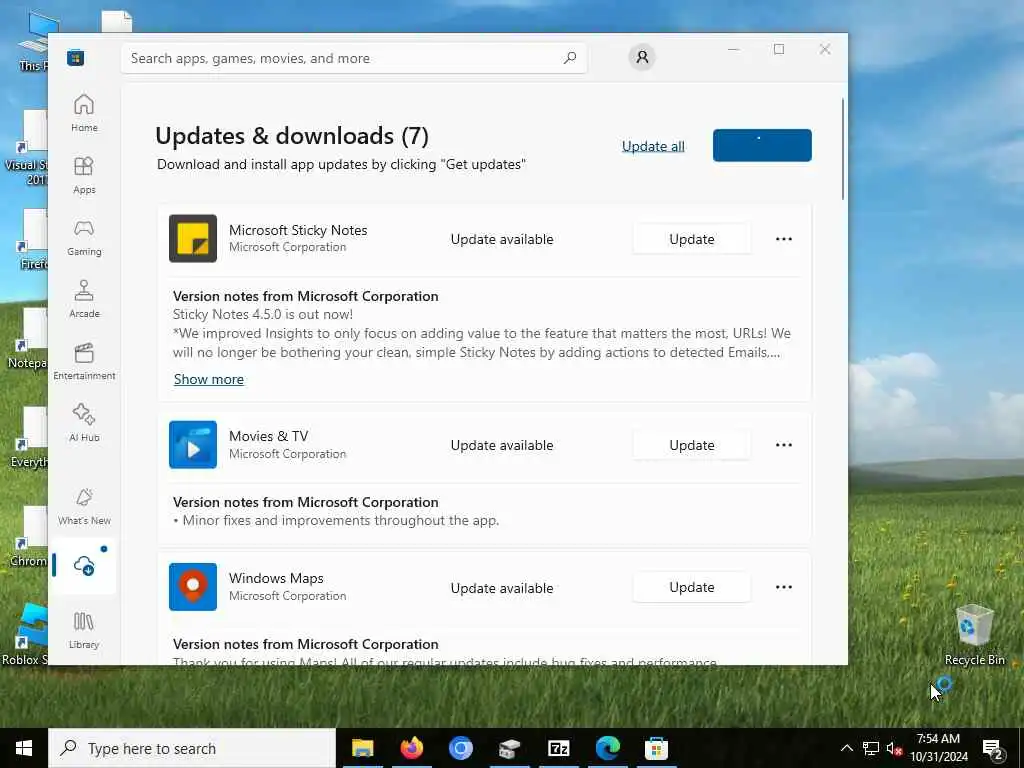Click the Windows Maps app icon

(193, 586)
